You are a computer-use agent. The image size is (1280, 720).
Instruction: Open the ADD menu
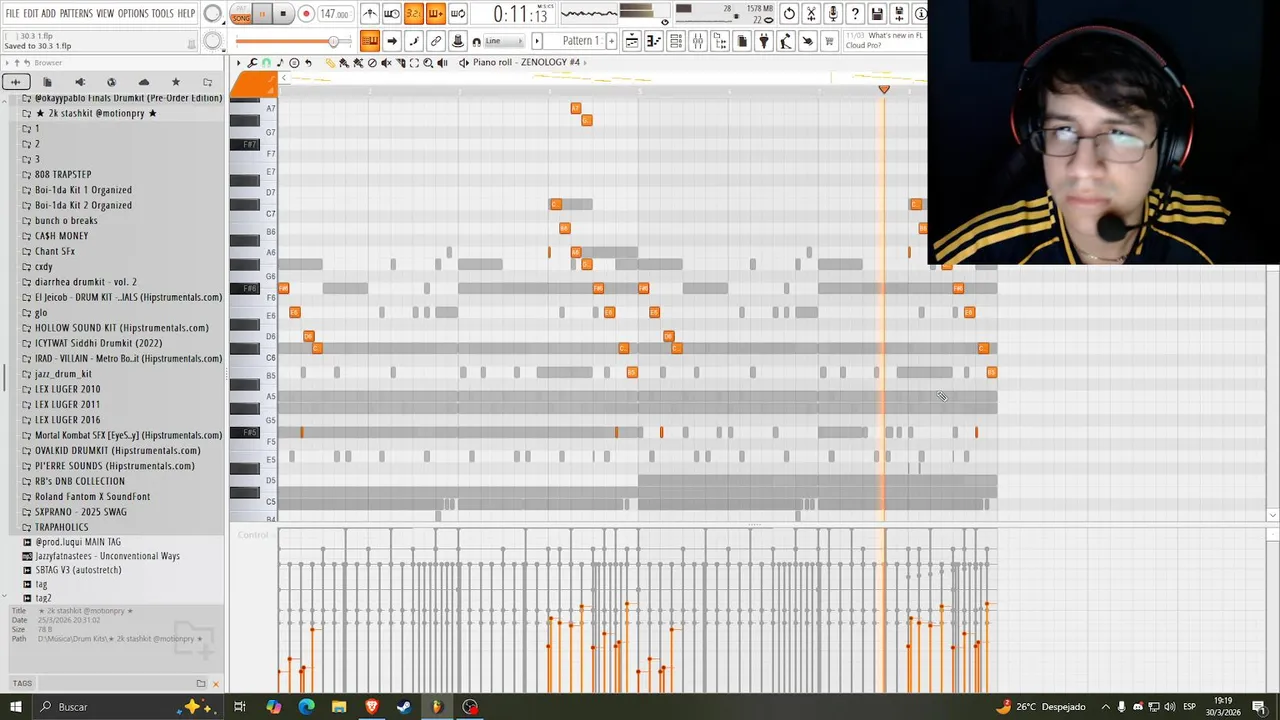click(x=48, y=14)
